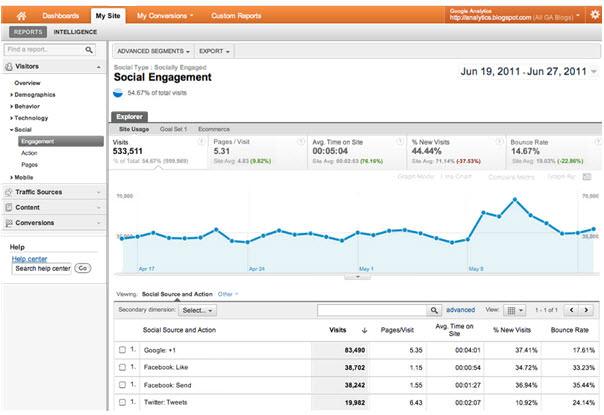Viewport: 604px width, 415px height.
Task: Open help icon on Pages / Visit metric
Action: click(x=300, y=142)
